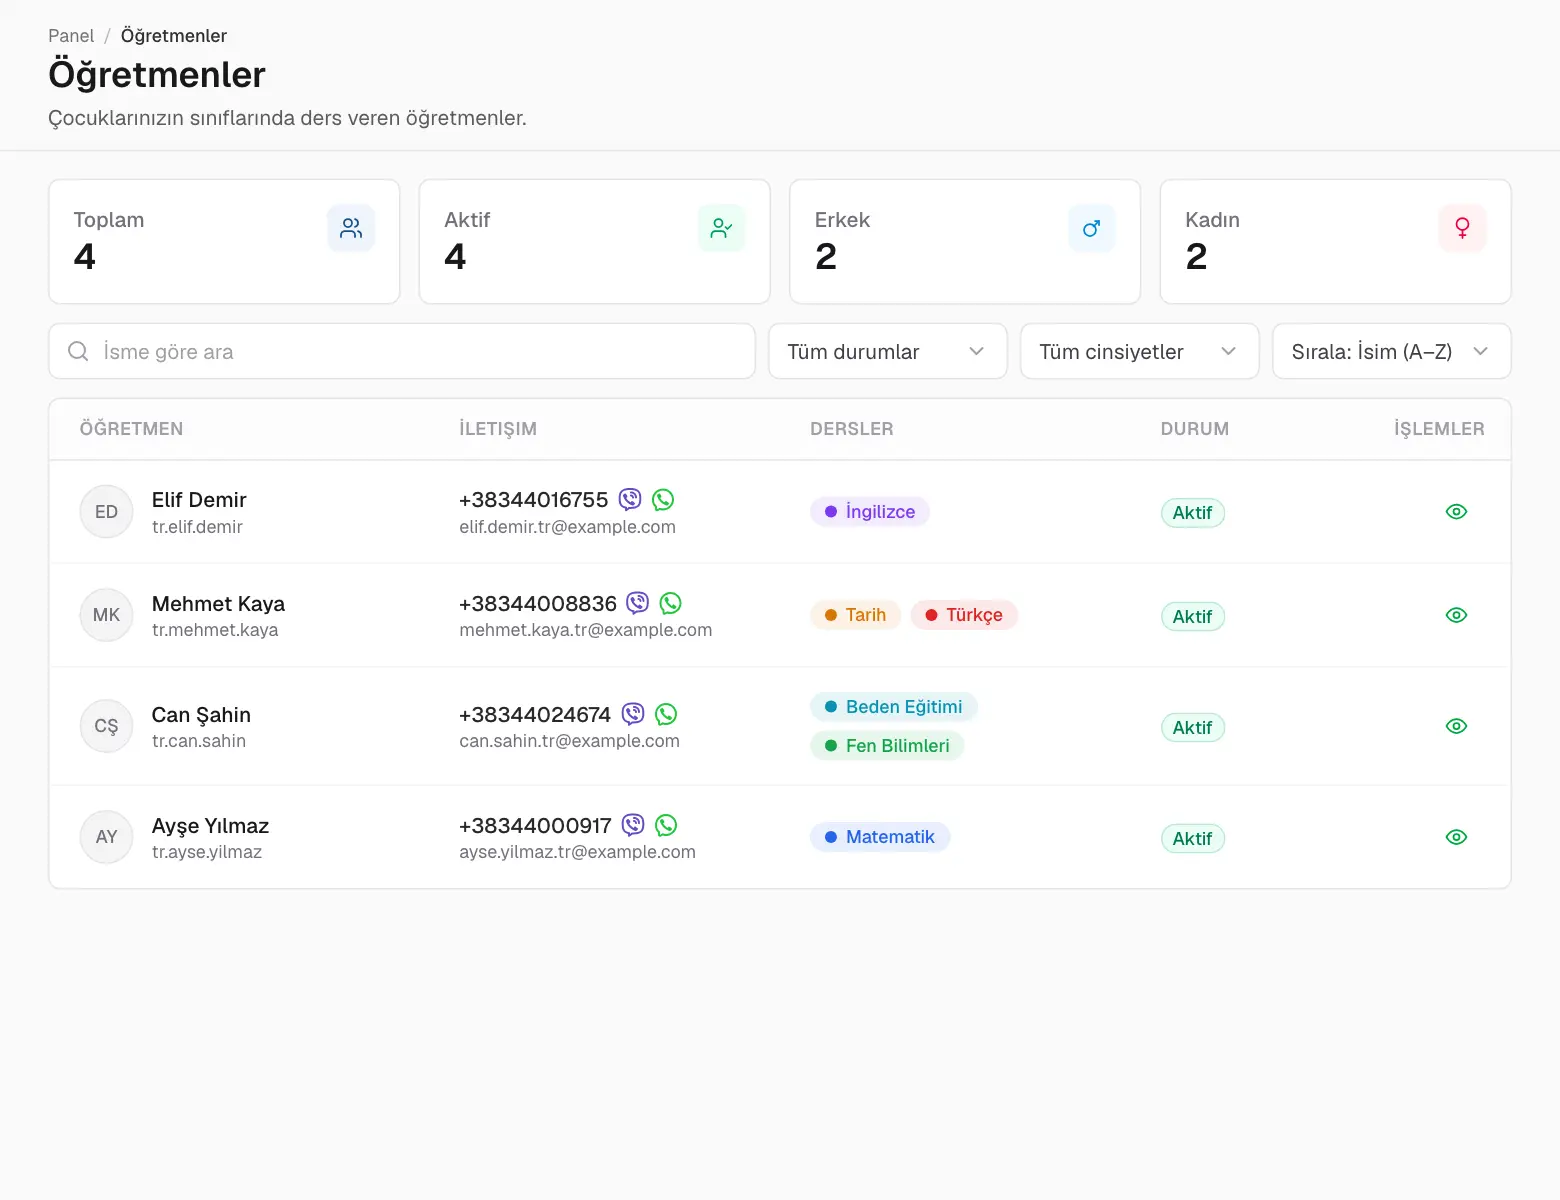Click username tr.mehmet.kaya
The width and height of the screenshot is (1560, 1200).
point(215,630)
